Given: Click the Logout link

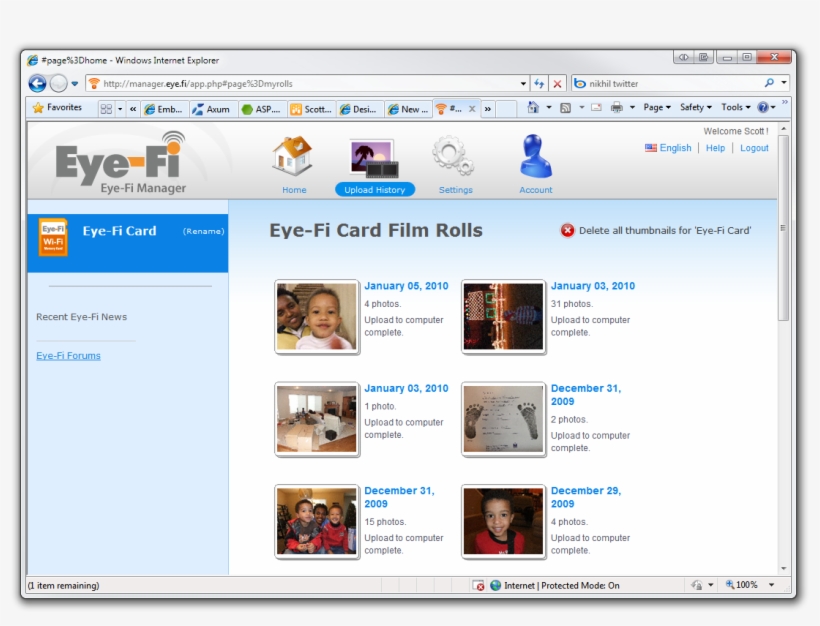Looking at the screenshot, I should (x=754, y=147).
